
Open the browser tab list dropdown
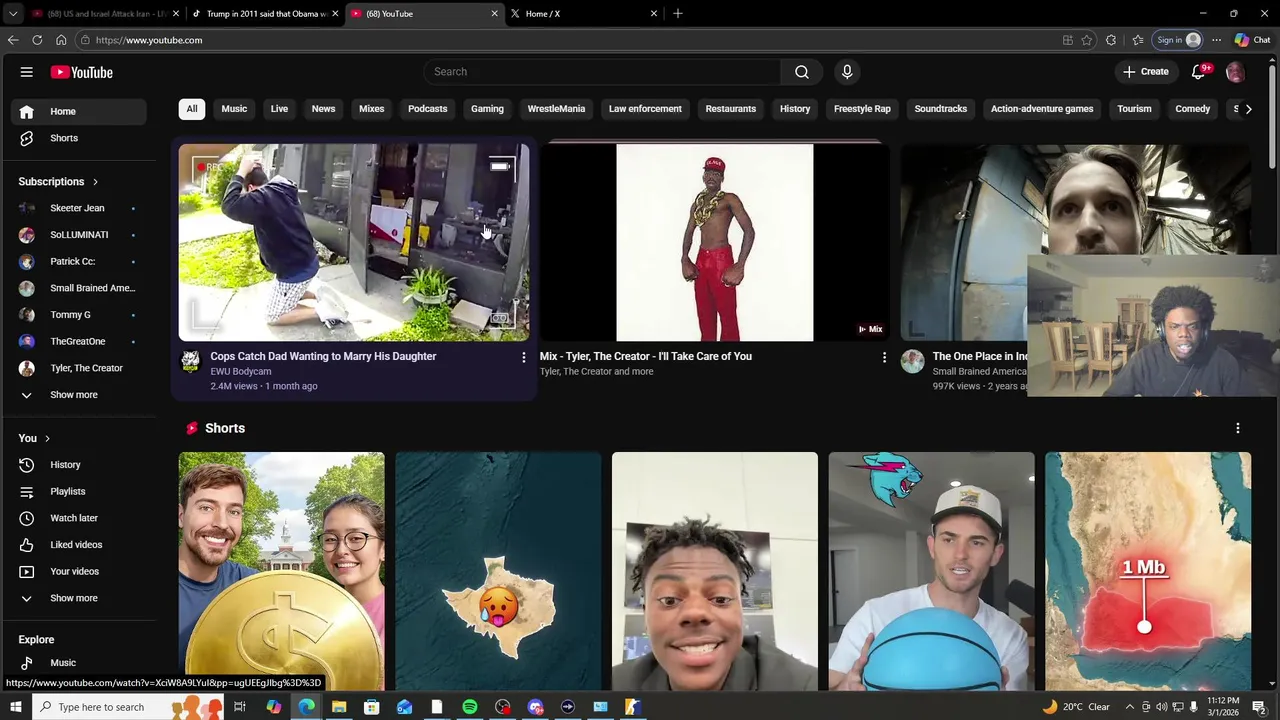click(x=13, y=13)
